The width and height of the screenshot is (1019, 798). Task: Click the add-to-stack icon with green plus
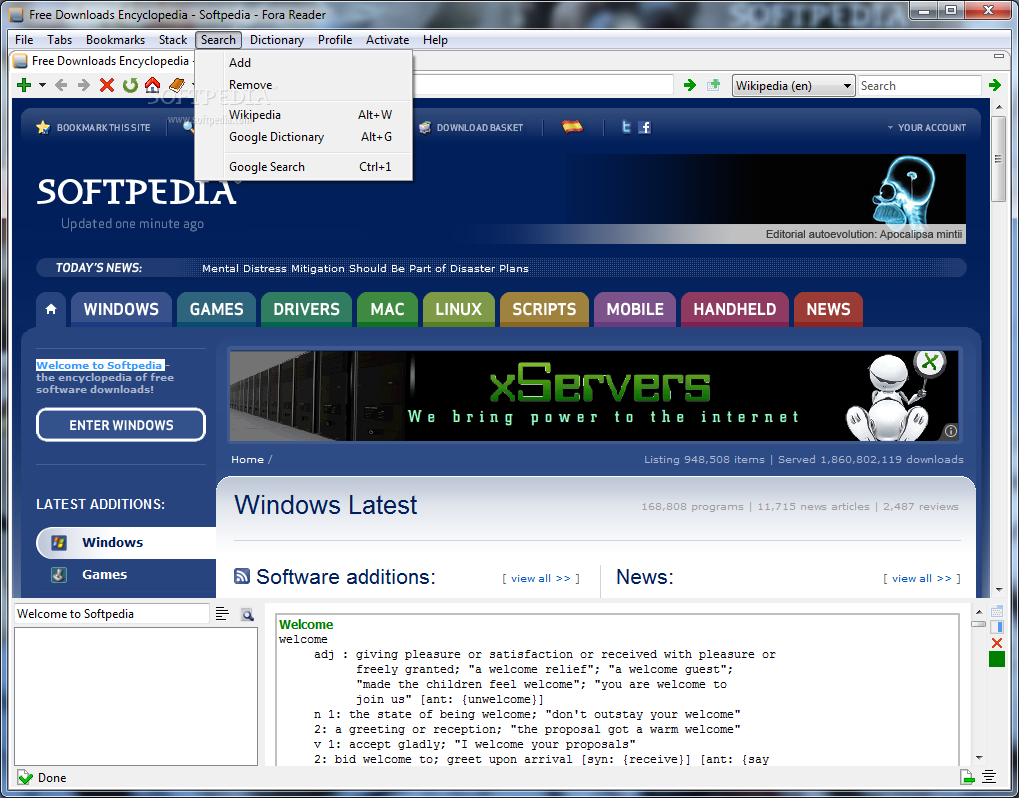(x=714, y=85)
